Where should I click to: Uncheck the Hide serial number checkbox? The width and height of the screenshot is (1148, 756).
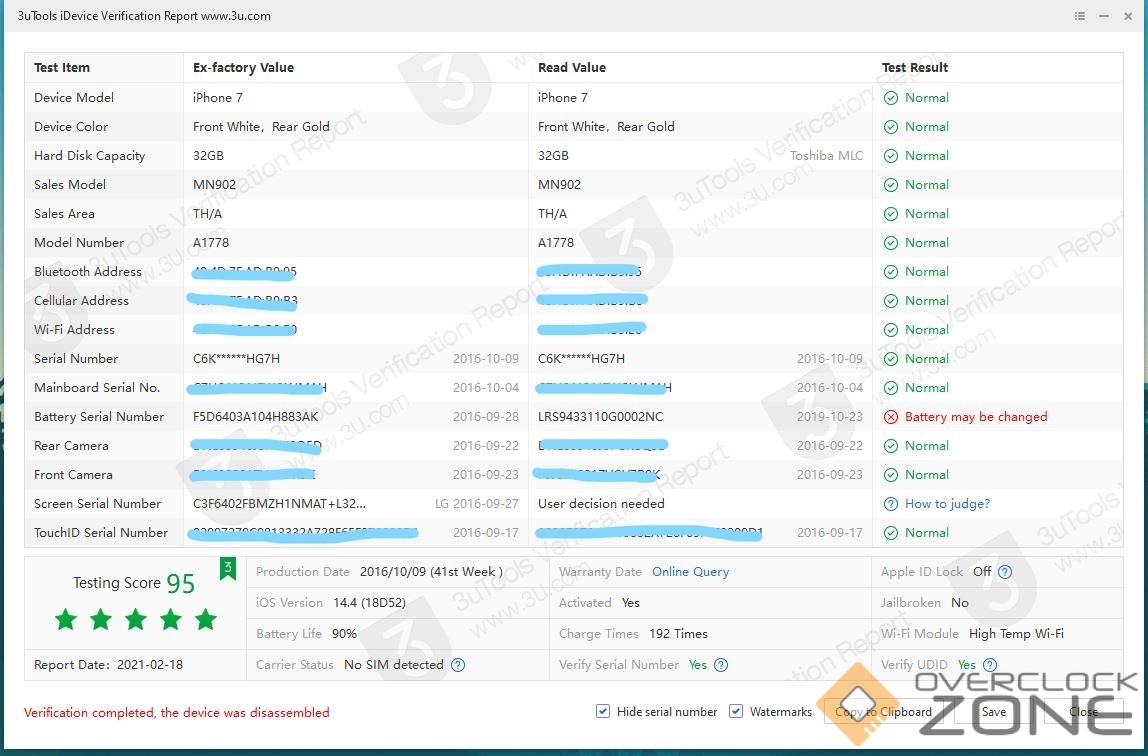603,711
